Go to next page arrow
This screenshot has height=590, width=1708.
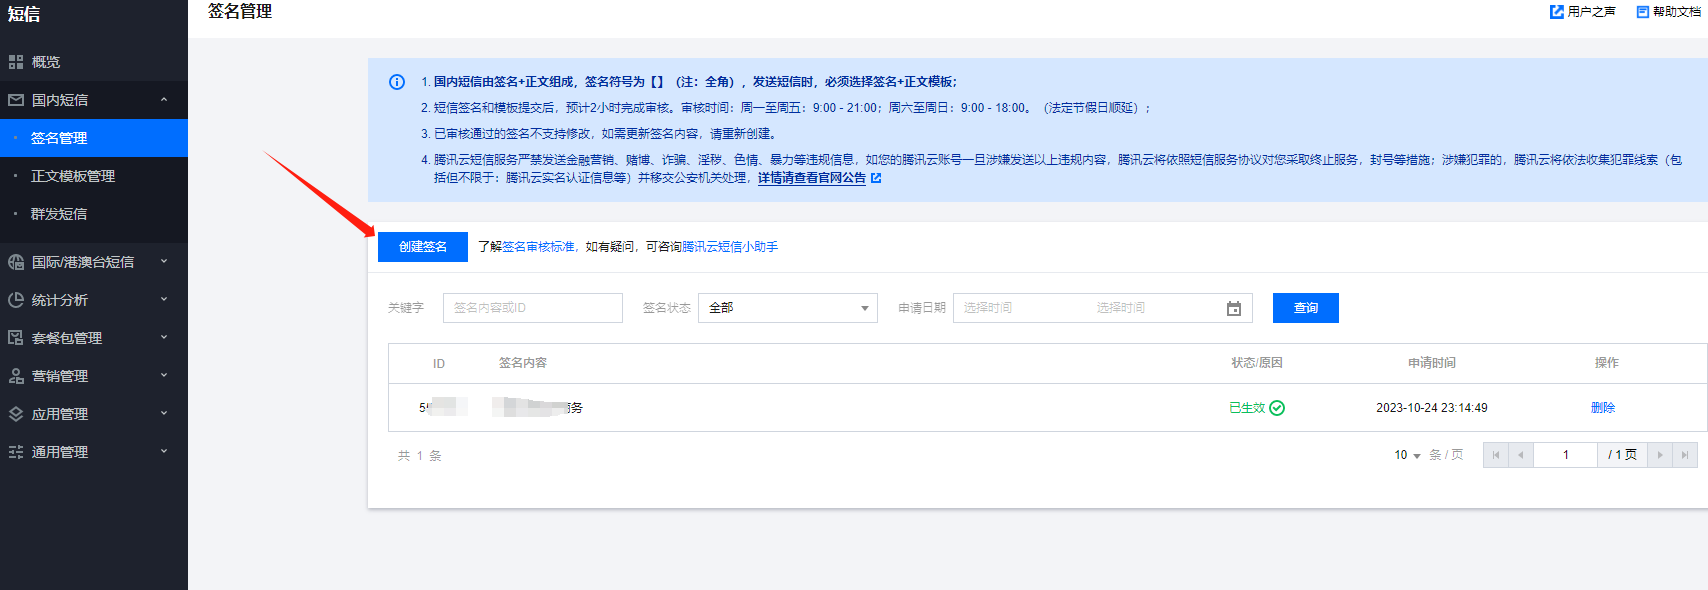coord(1660,455)
